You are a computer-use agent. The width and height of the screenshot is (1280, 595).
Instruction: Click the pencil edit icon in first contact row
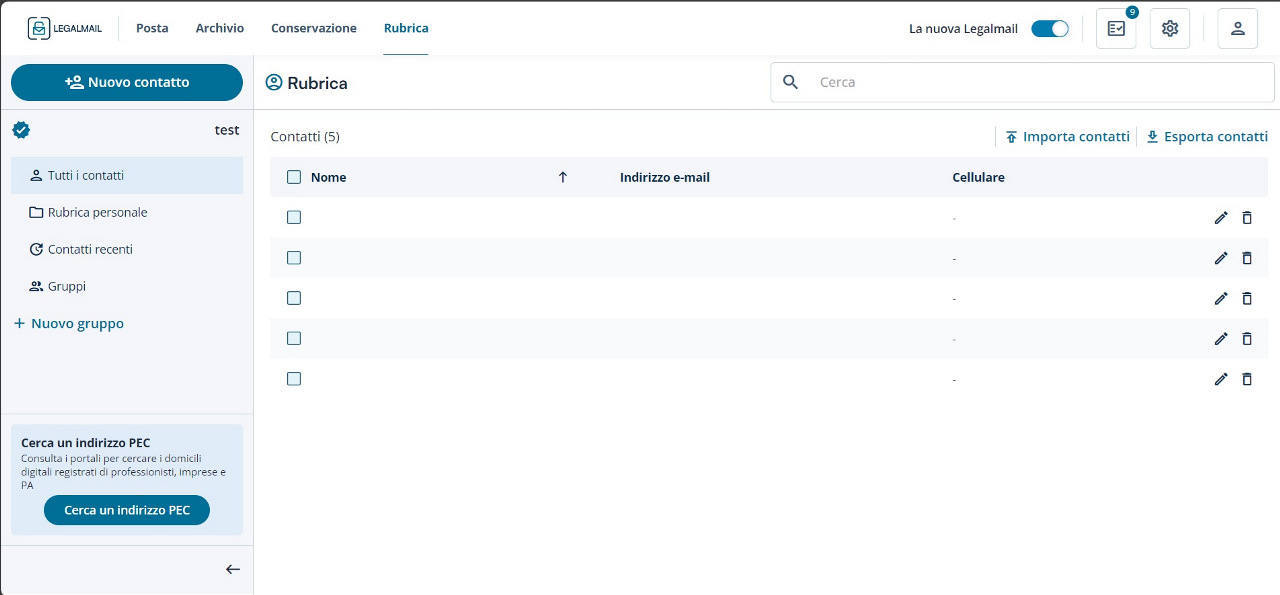click(x=1220, y=218)
